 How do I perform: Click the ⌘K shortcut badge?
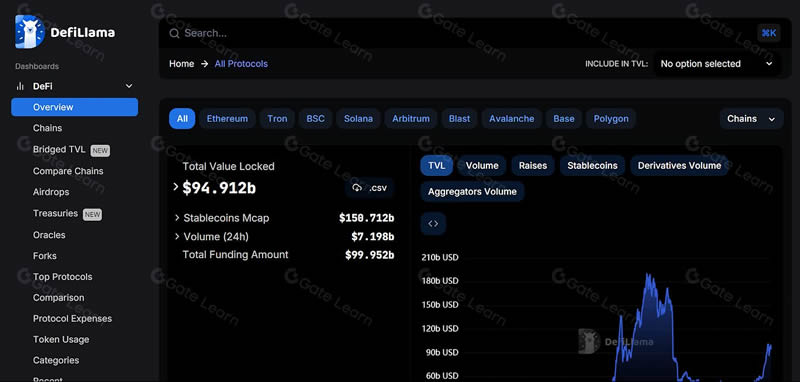[x=768, y=33]
